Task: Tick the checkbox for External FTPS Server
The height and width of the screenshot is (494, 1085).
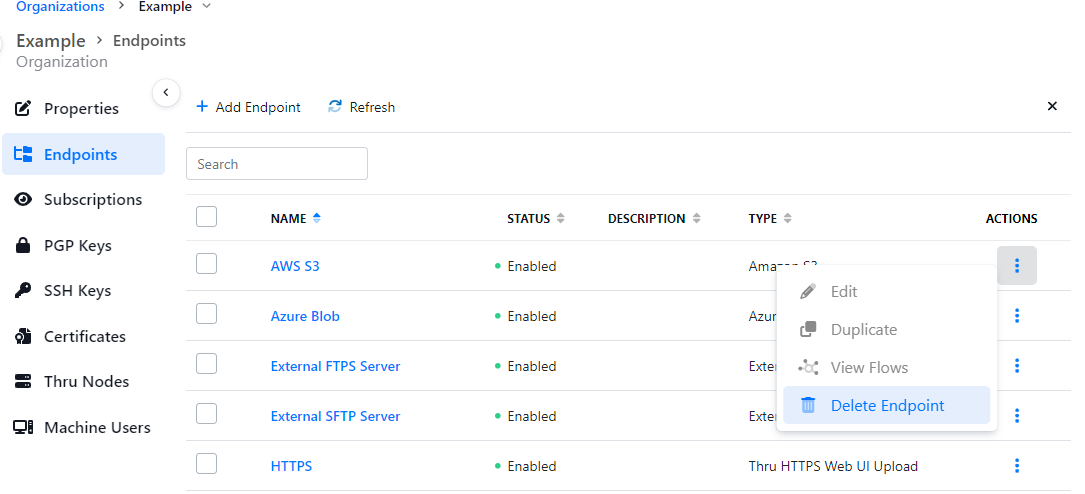Action: (207, 364)
